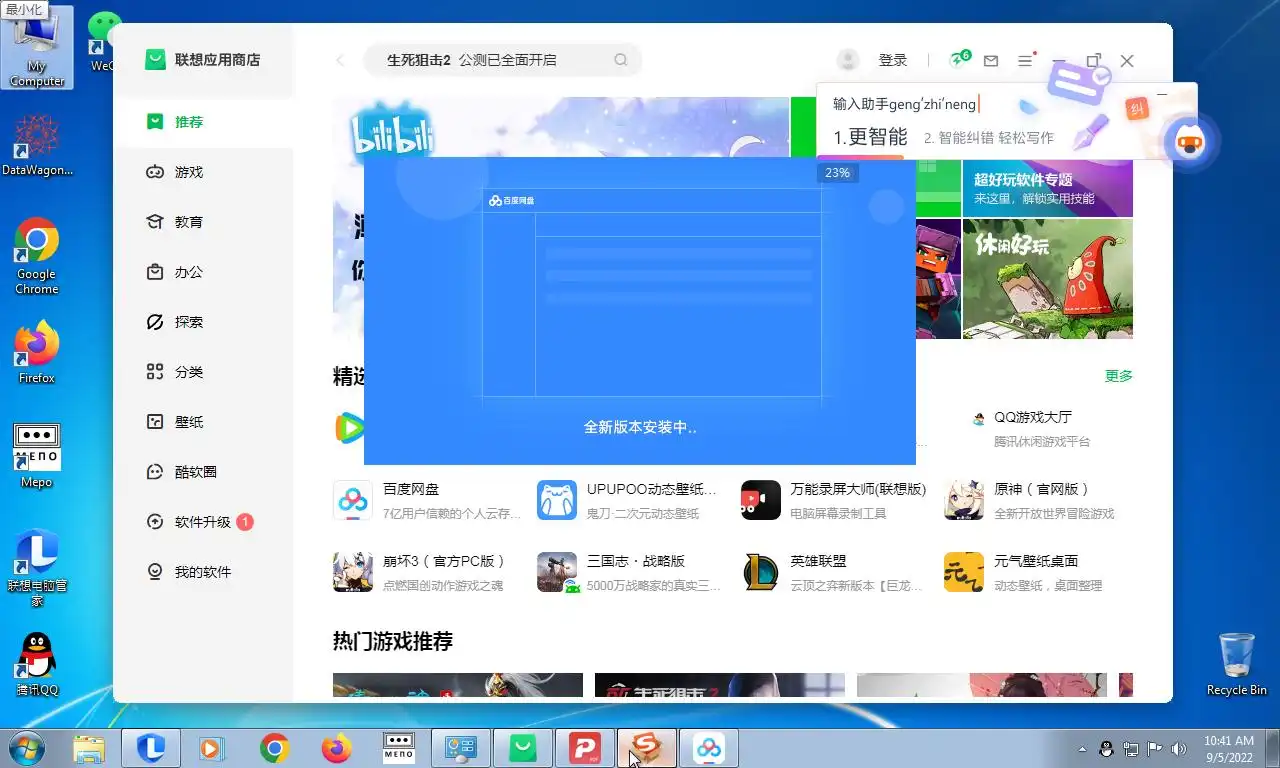Click the QQ游戏大厅 title
The width and height of the screenshot is (1280, 768).
click(x=1033, y=417)
